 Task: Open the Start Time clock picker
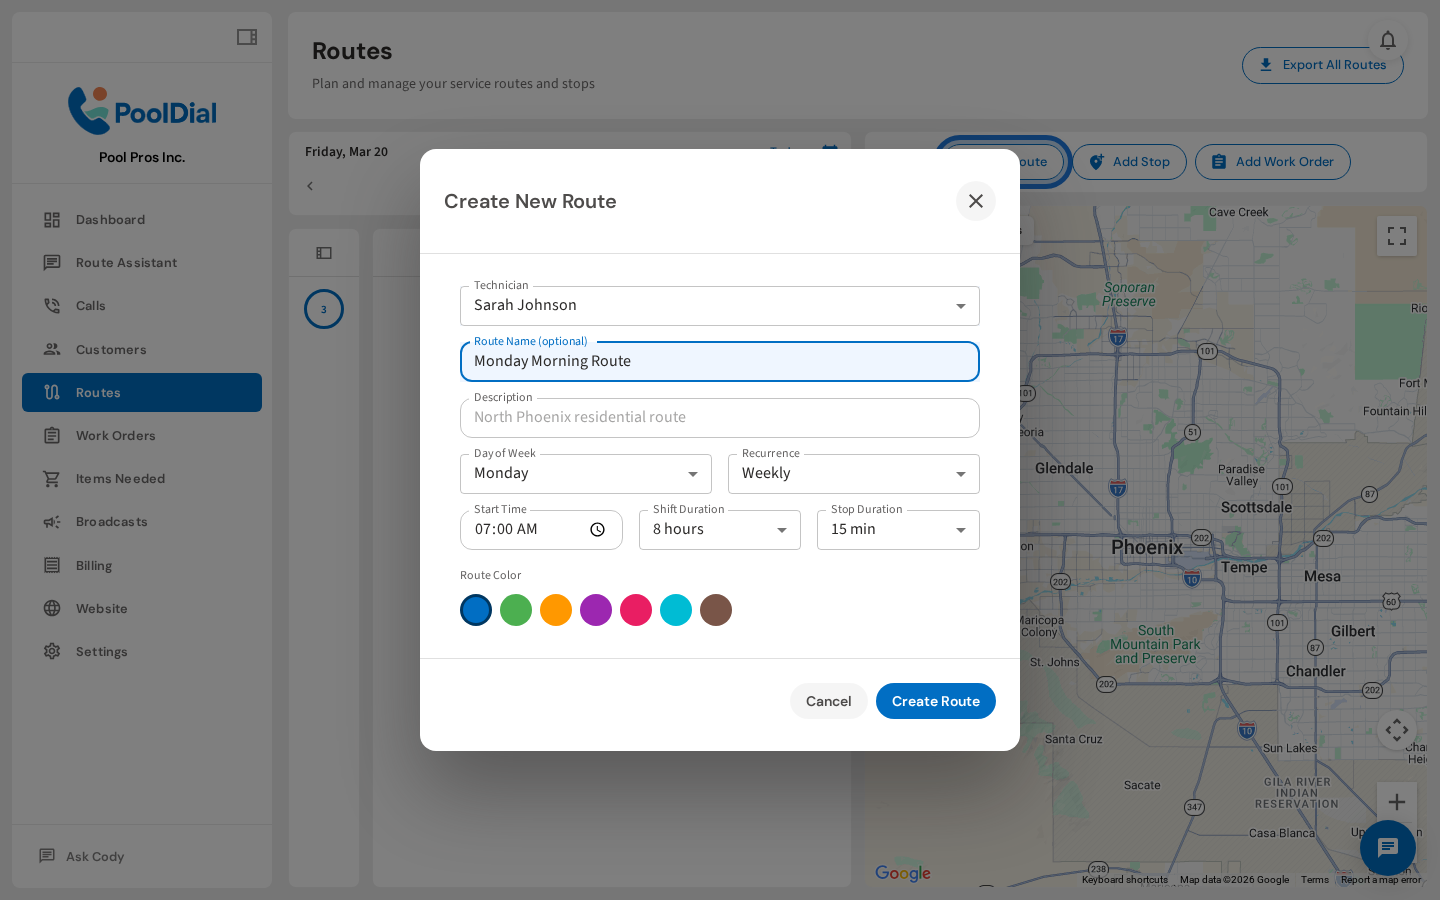coord(597,529)
